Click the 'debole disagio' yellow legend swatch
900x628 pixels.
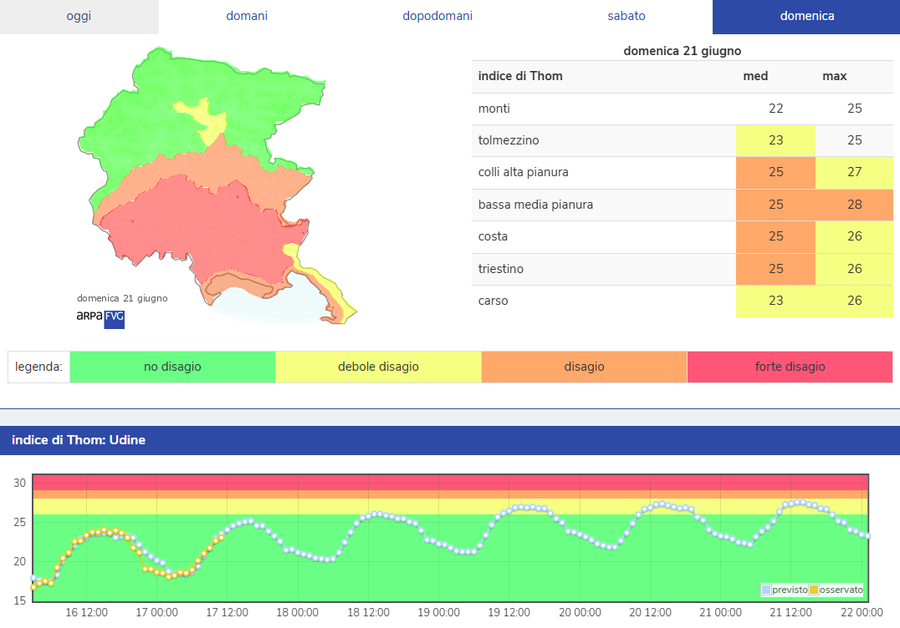(x=378, y=367)
